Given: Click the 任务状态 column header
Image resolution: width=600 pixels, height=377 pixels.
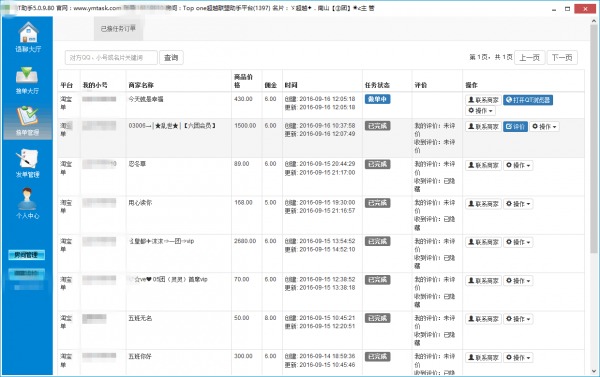Looking at the screenshot, I should pos(377,85).
